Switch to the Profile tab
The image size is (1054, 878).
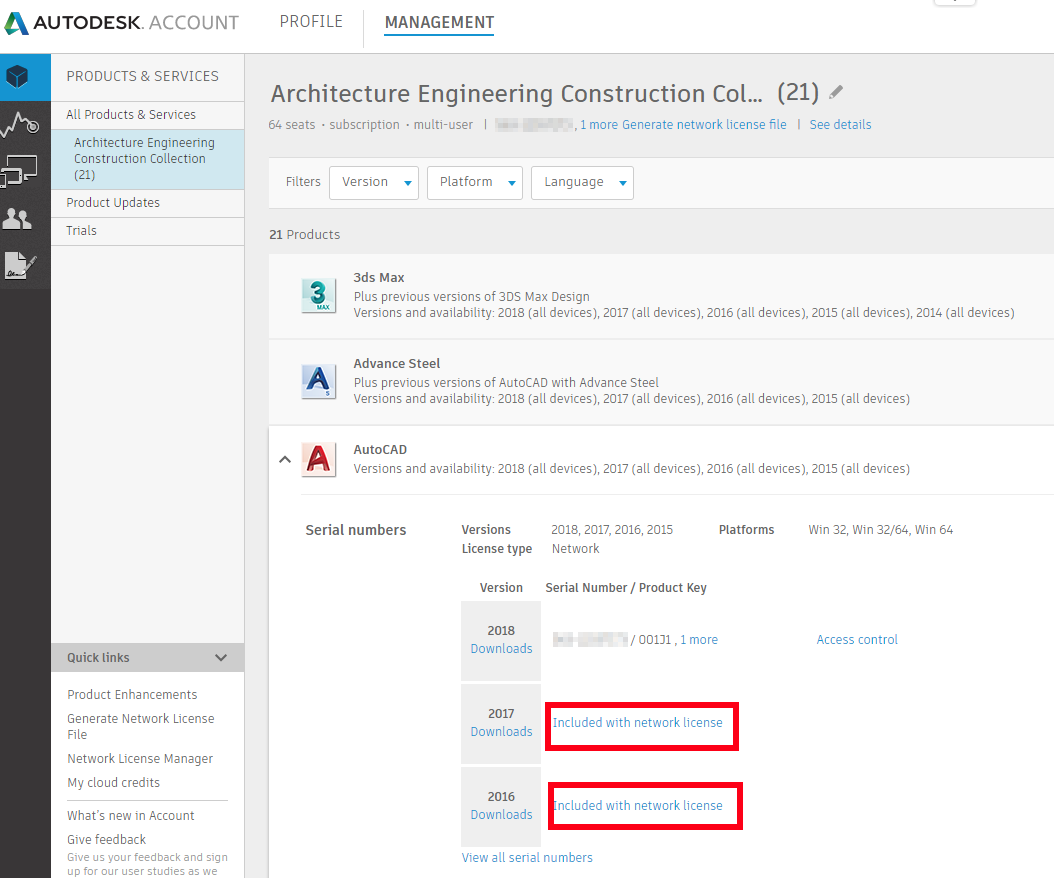(x=311, y=22)
